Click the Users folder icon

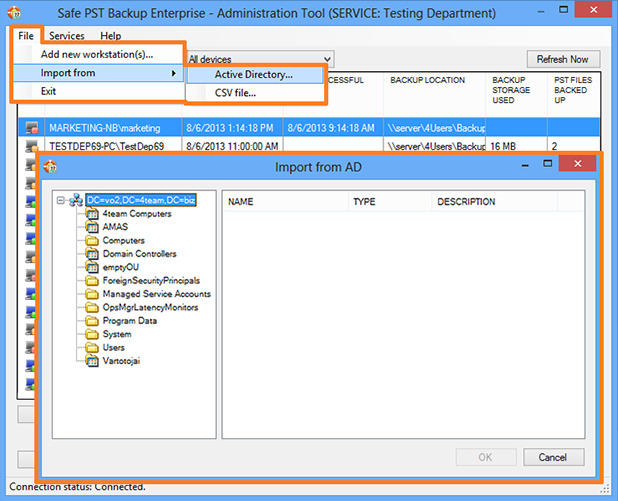click(92, 348)
